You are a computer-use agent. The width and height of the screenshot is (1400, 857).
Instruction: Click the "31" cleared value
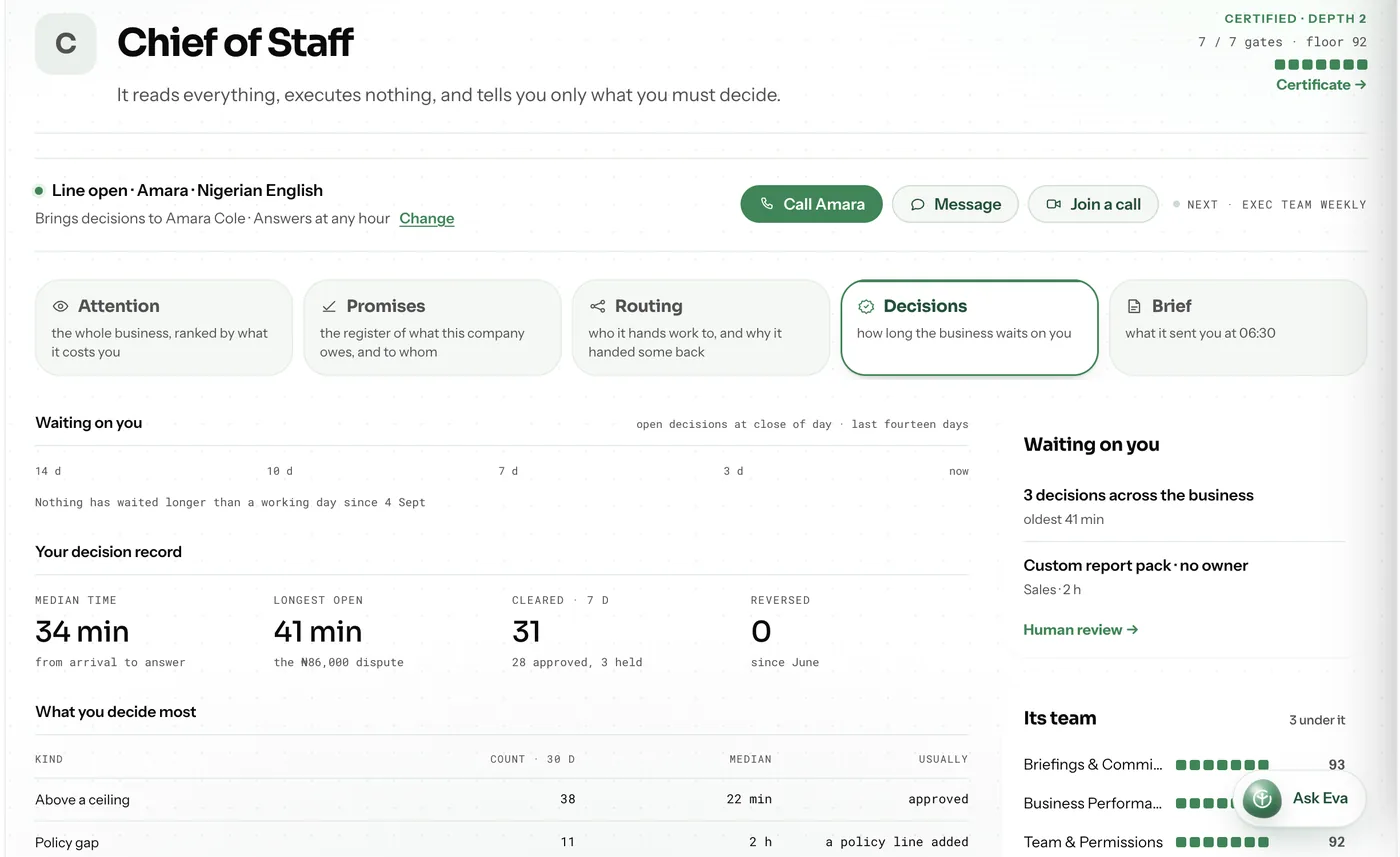[526, 632]
